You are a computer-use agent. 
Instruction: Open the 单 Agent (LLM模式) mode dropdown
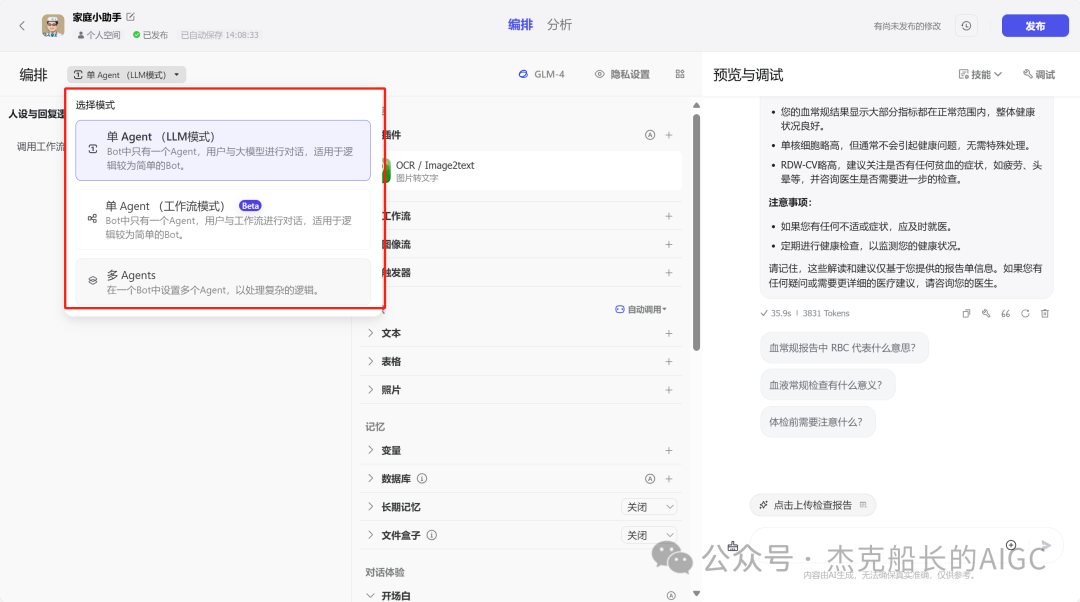[x=127, y=74]
